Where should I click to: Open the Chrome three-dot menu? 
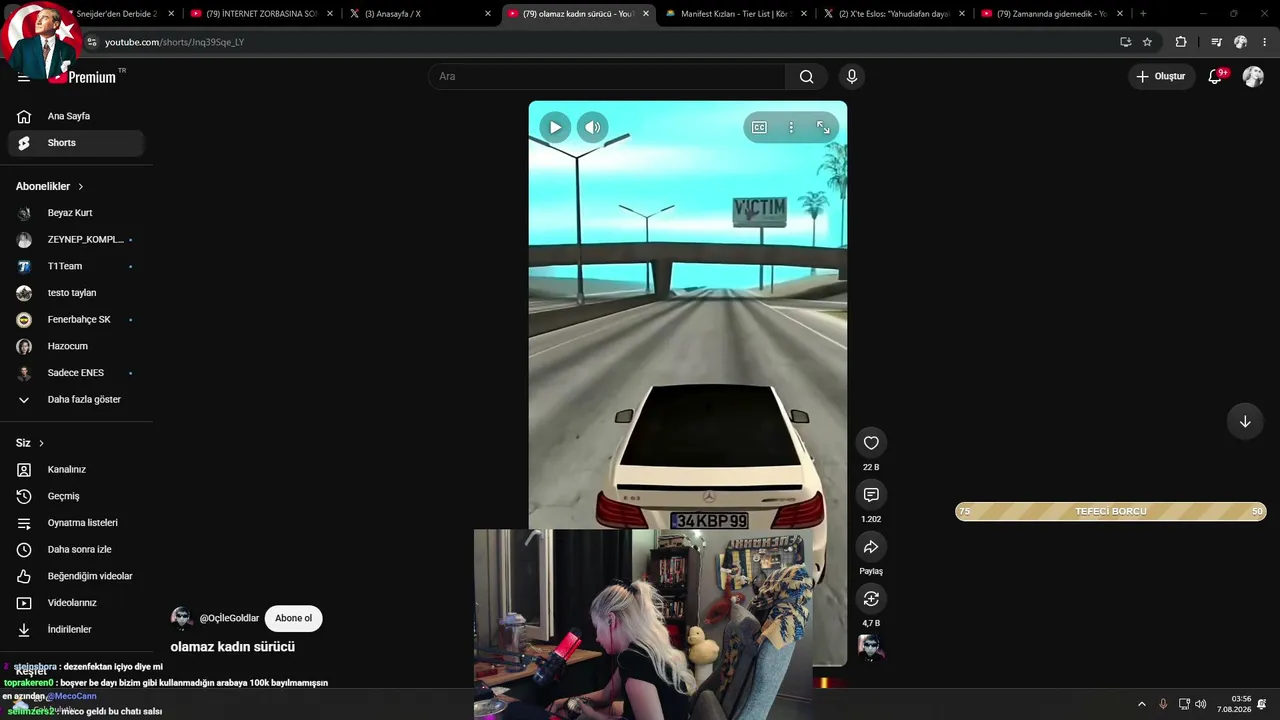point(1265,42)
